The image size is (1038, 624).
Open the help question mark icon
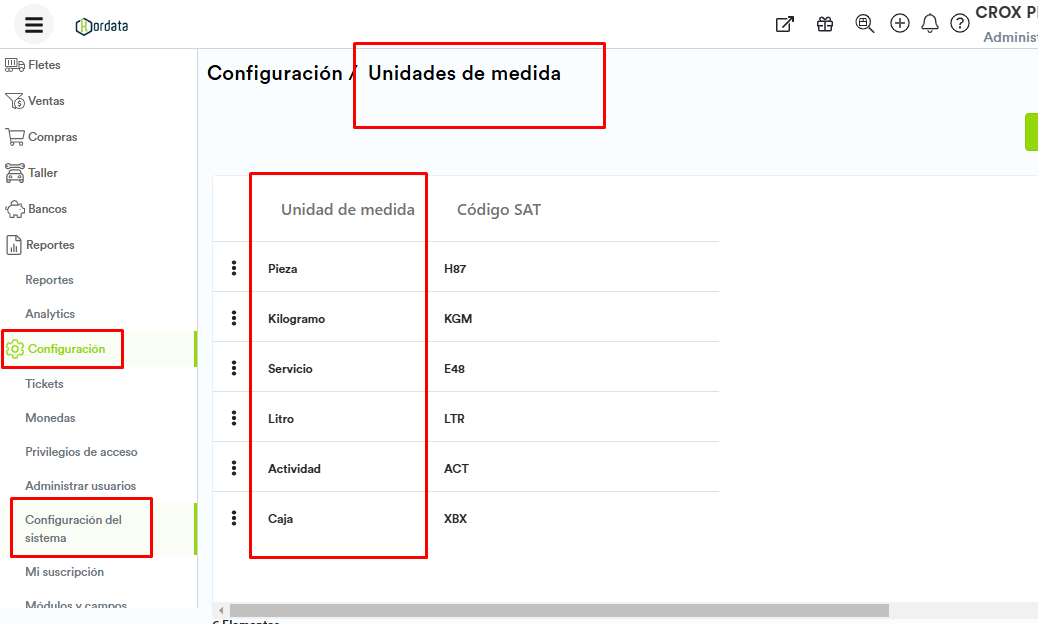click(x=960, y=24)
